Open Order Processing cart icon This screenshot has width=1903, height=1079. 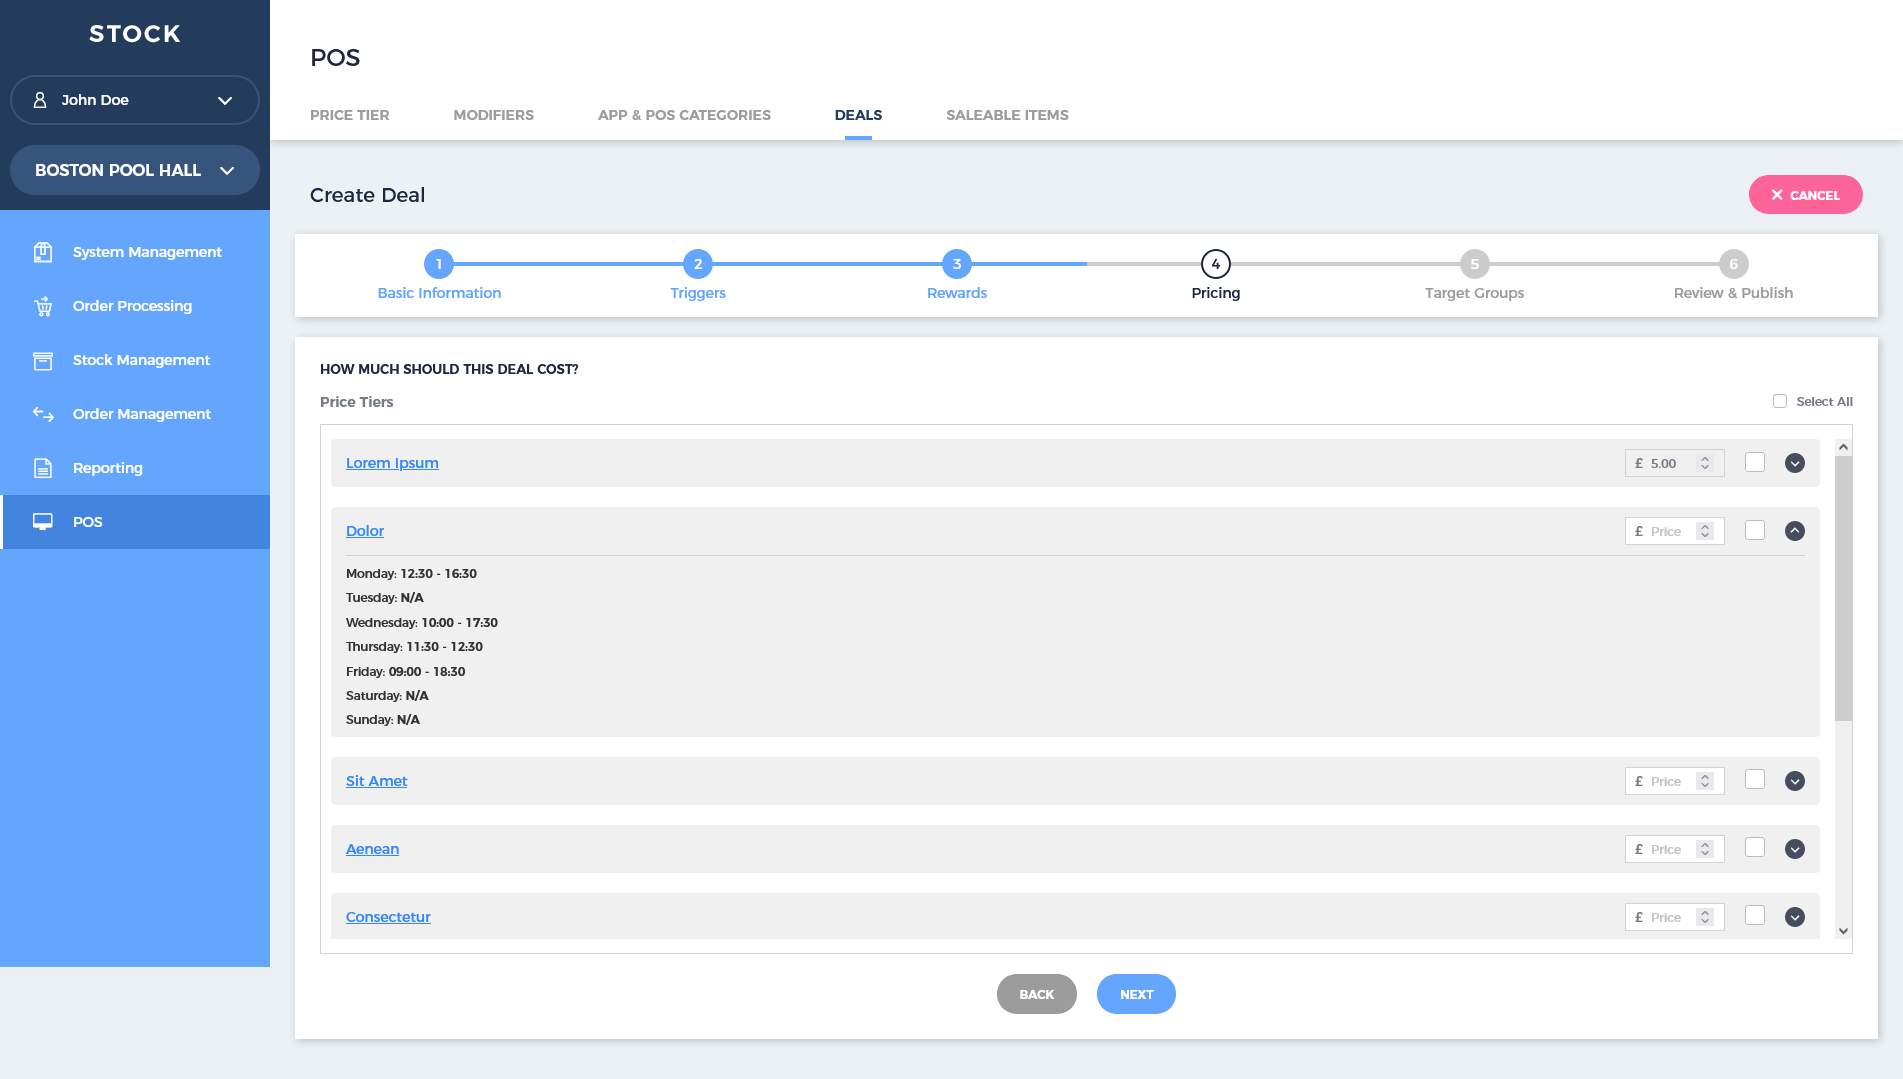(43, 306)
